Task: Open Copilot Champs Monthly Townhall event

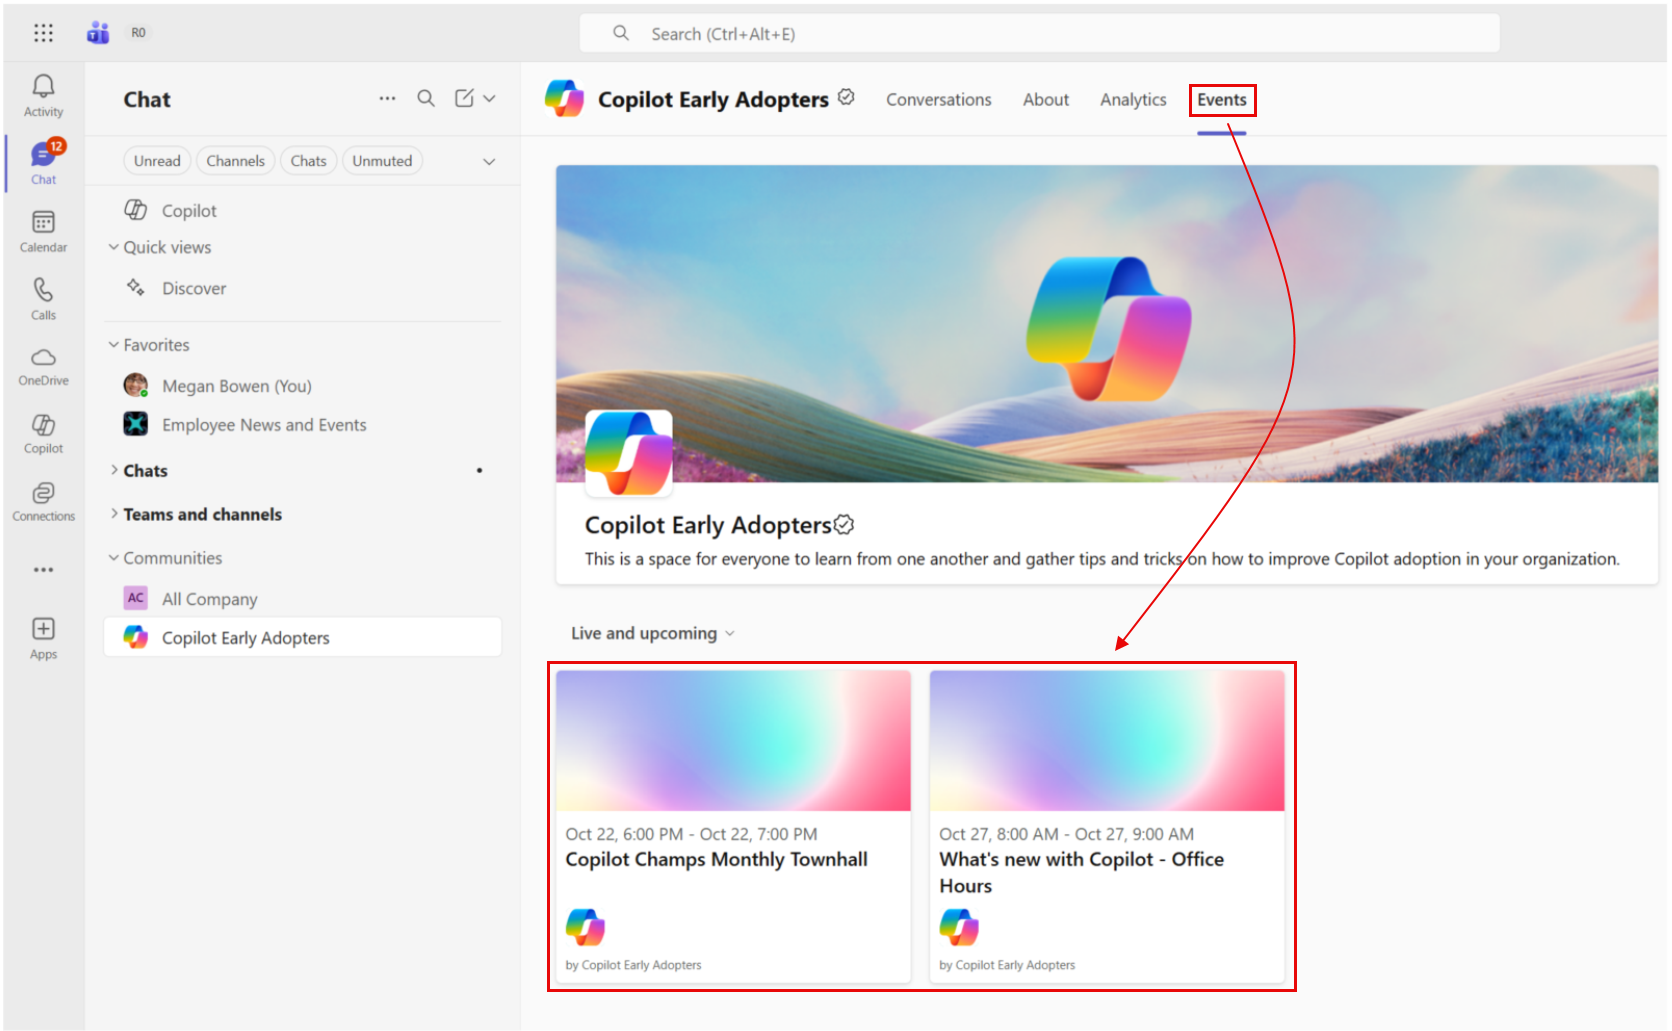Action: point(716,860)
